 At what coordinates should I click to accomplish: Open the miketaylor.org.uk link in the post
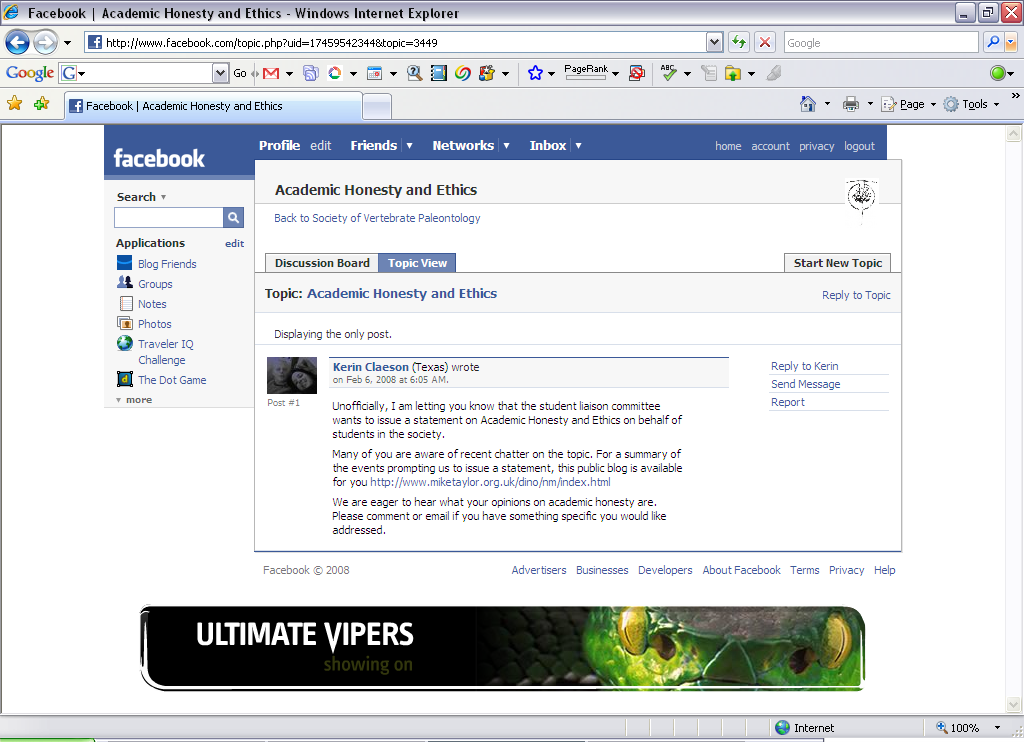click(490, 482)
